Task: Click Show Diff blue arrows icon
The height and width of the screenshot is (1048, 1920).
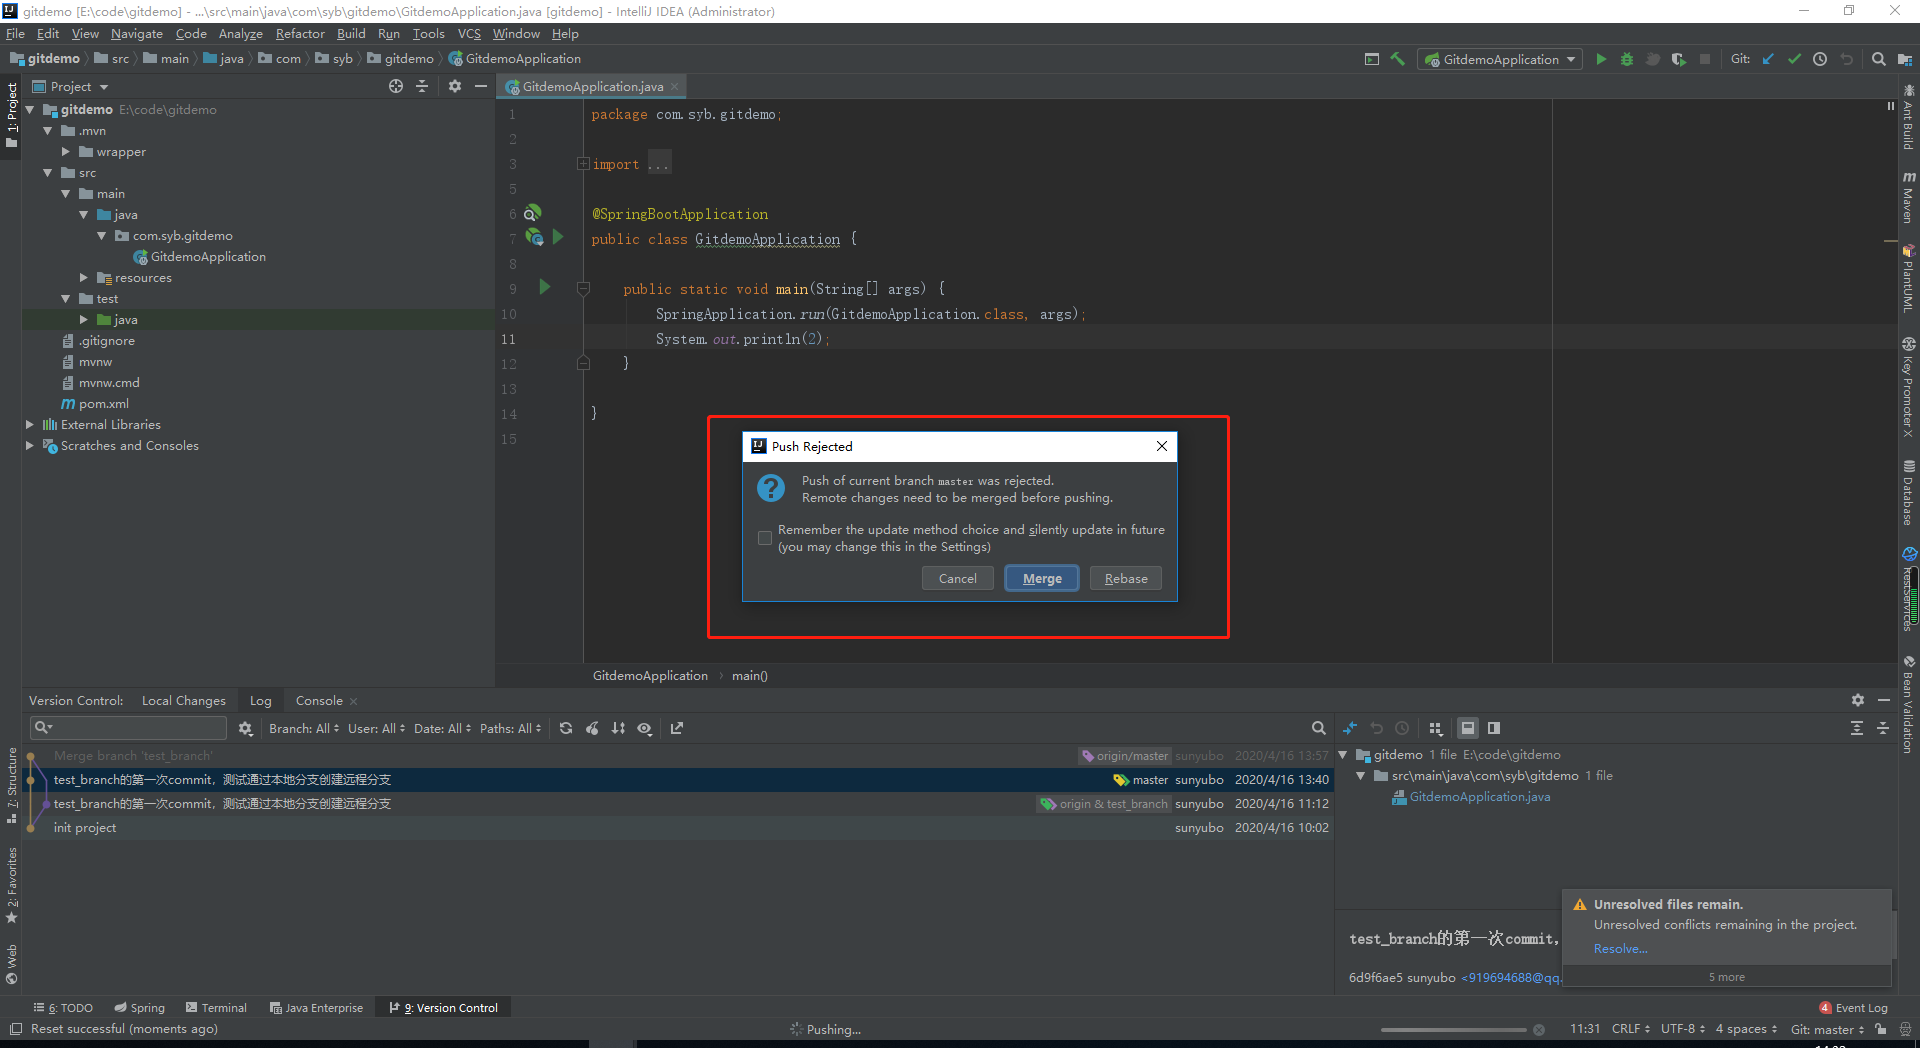Action: [1350, 728]
